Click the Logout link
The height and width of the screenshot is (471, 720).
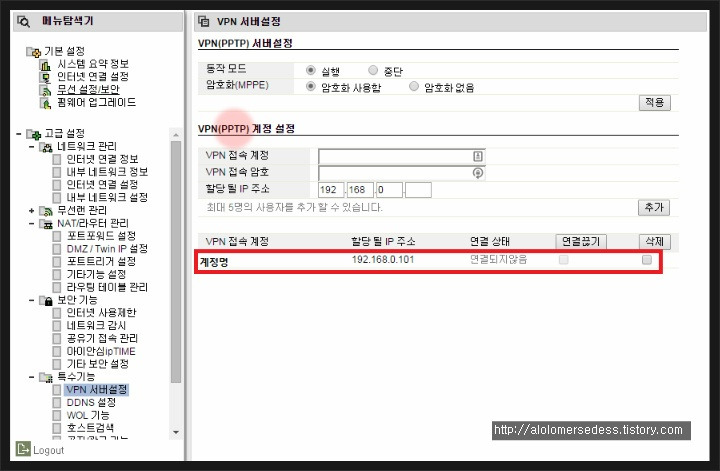click(x=49, y=450)
